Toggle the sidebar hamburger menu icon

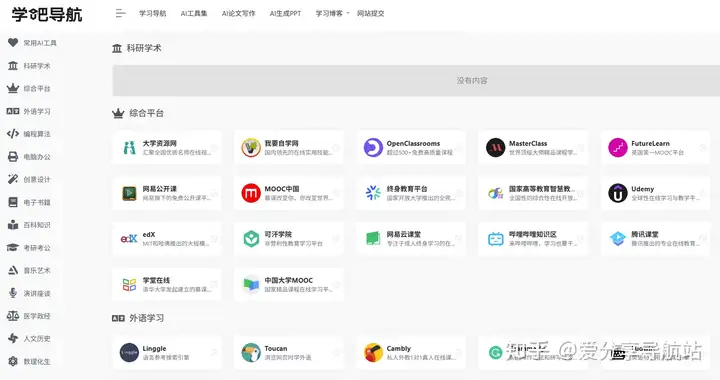pos(120,13)
